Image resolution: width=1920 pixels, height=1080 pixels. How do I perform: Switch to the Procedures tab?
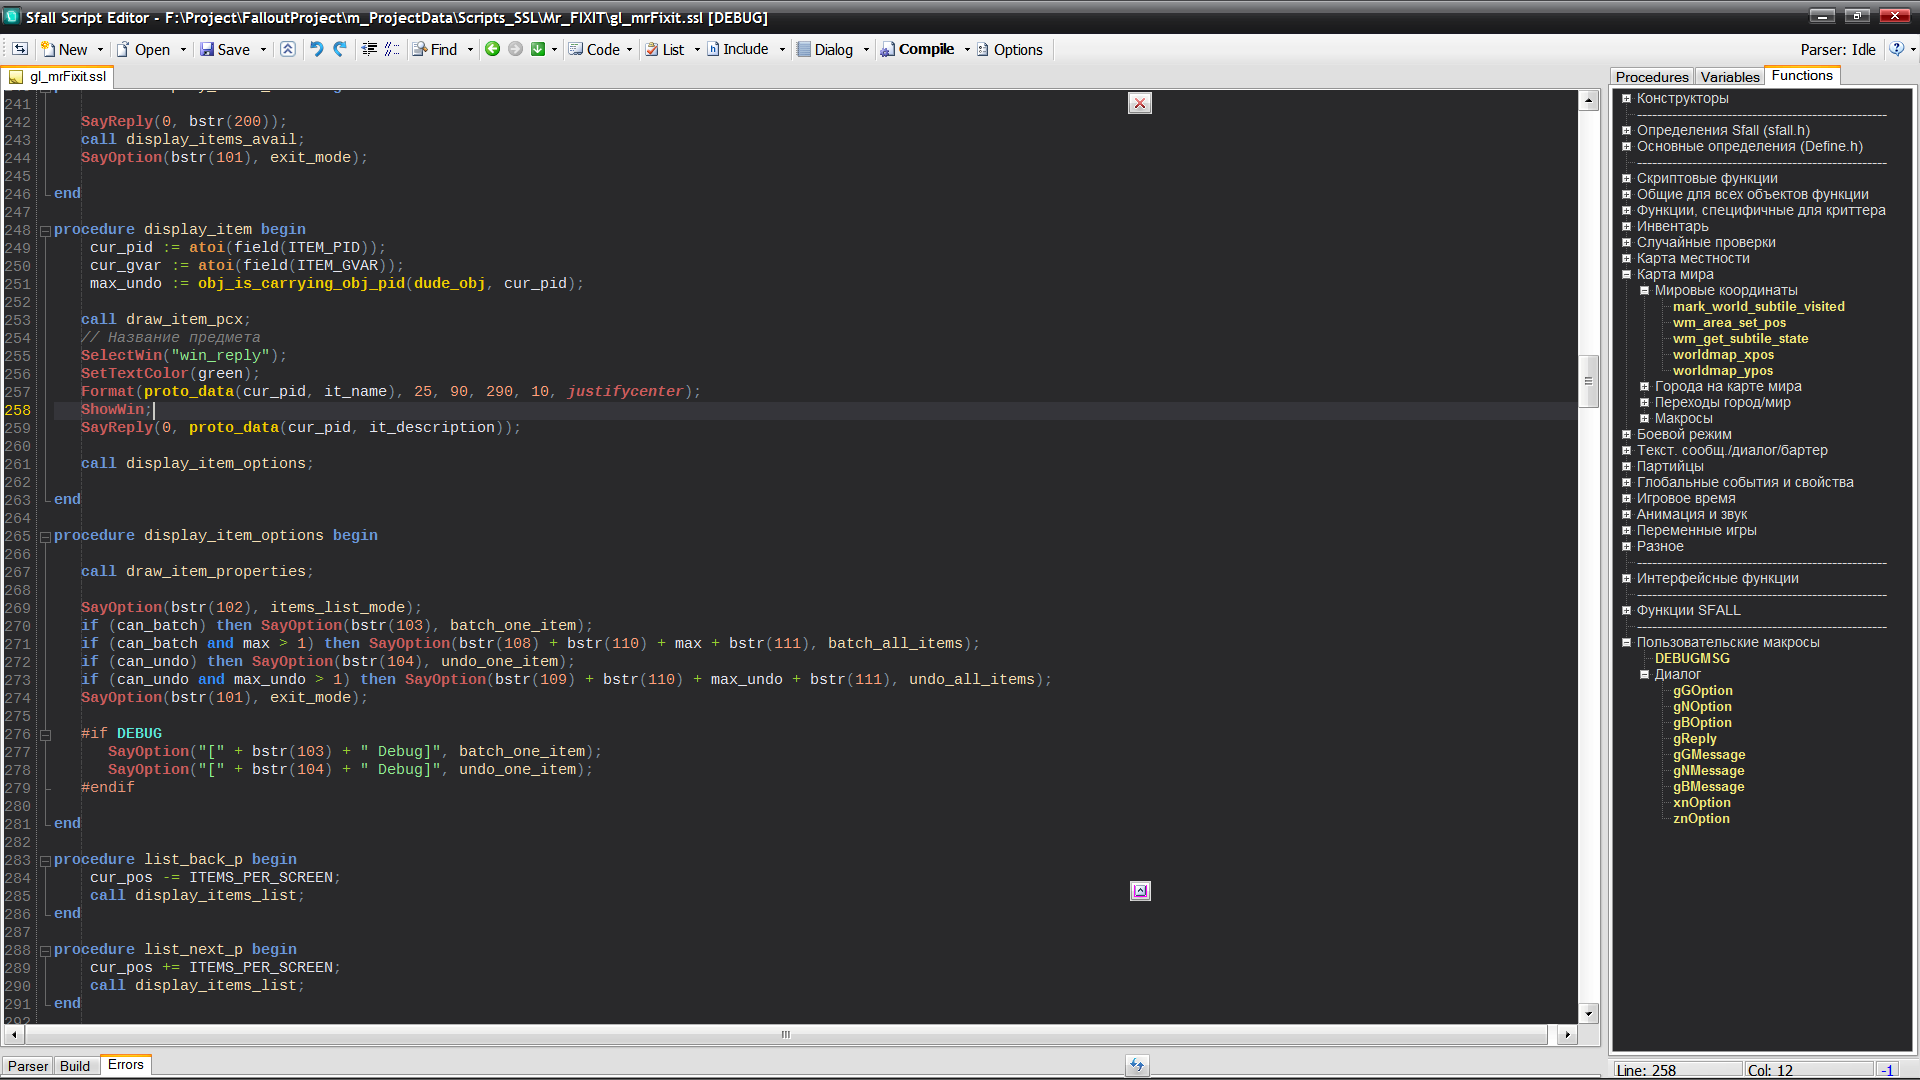(1651, 77)
